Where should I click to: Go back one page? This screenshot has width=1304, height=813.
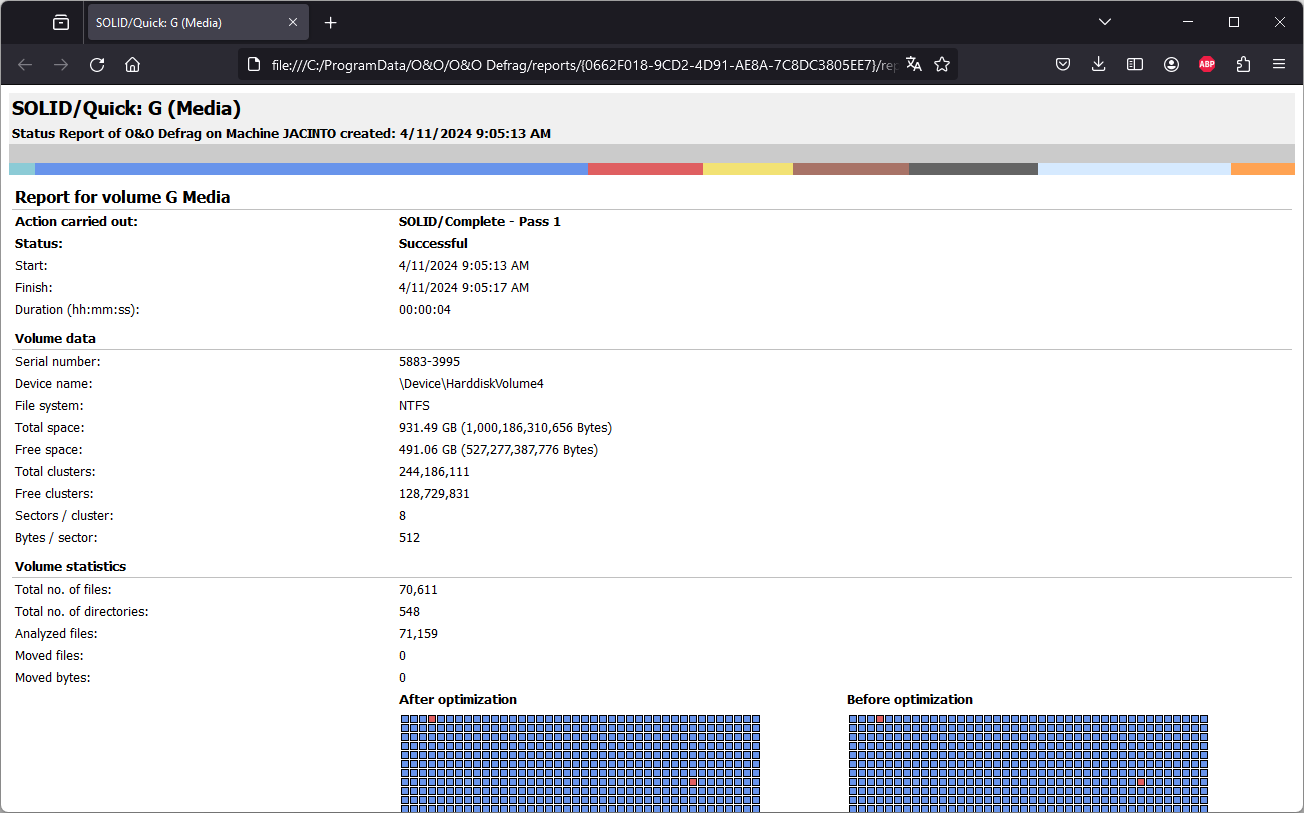pyautogui.click(x=25, y=64)
